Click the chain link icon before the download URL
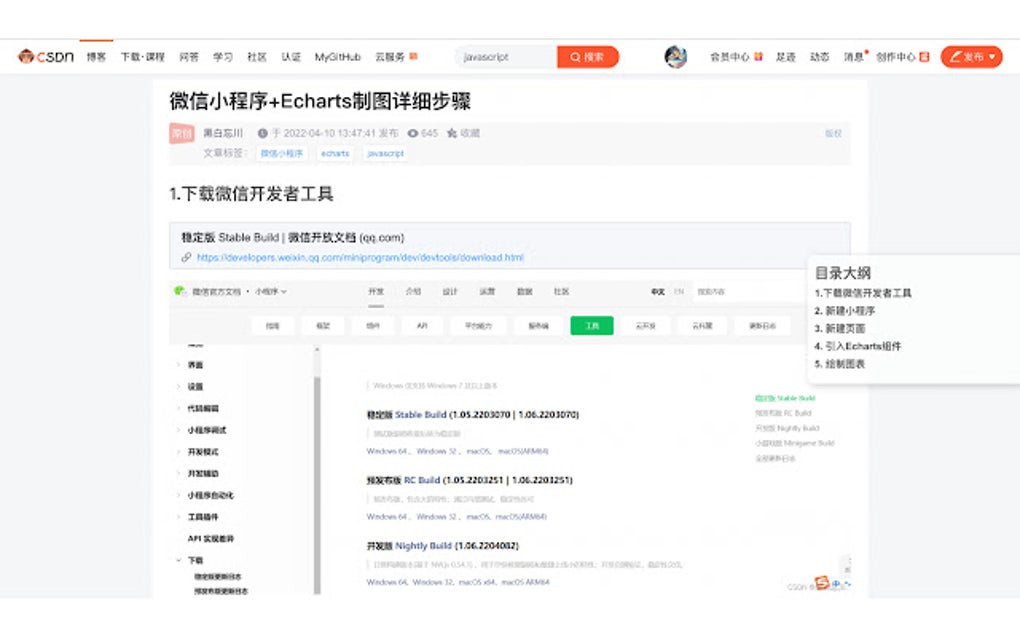This screenshot has width=1020, height=638. 189,257
